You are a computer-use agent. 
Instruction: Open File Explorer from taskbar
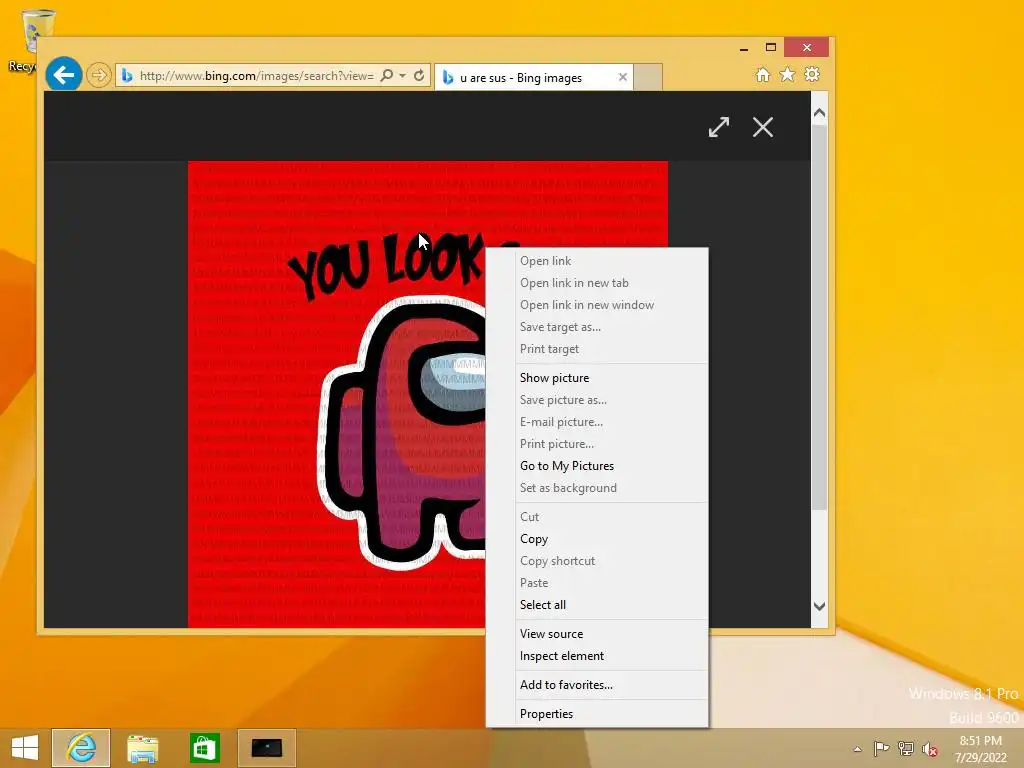[x=142, y=748]
